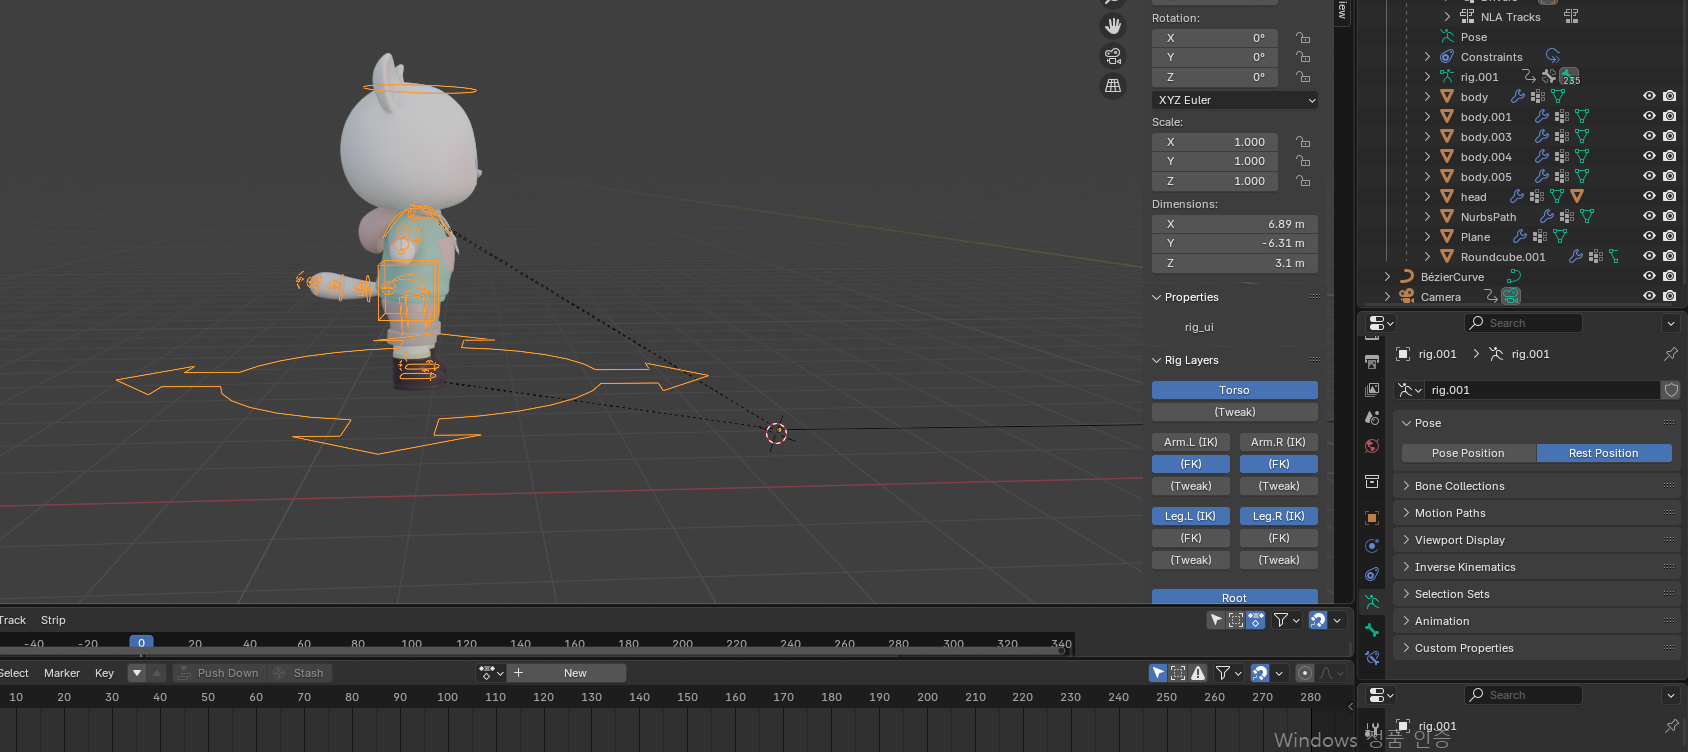The height and width of the screenshot is (752, 1688).
Task: Open the Bone properties tab
Action: pos(1372,630)
